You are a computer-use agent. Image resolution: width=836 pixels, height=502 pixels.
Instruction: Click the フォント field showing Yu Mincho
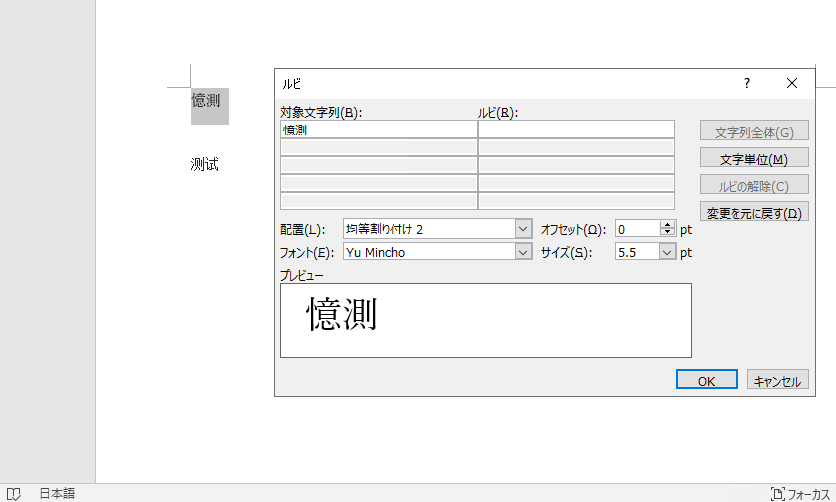[x=430, y=252]
